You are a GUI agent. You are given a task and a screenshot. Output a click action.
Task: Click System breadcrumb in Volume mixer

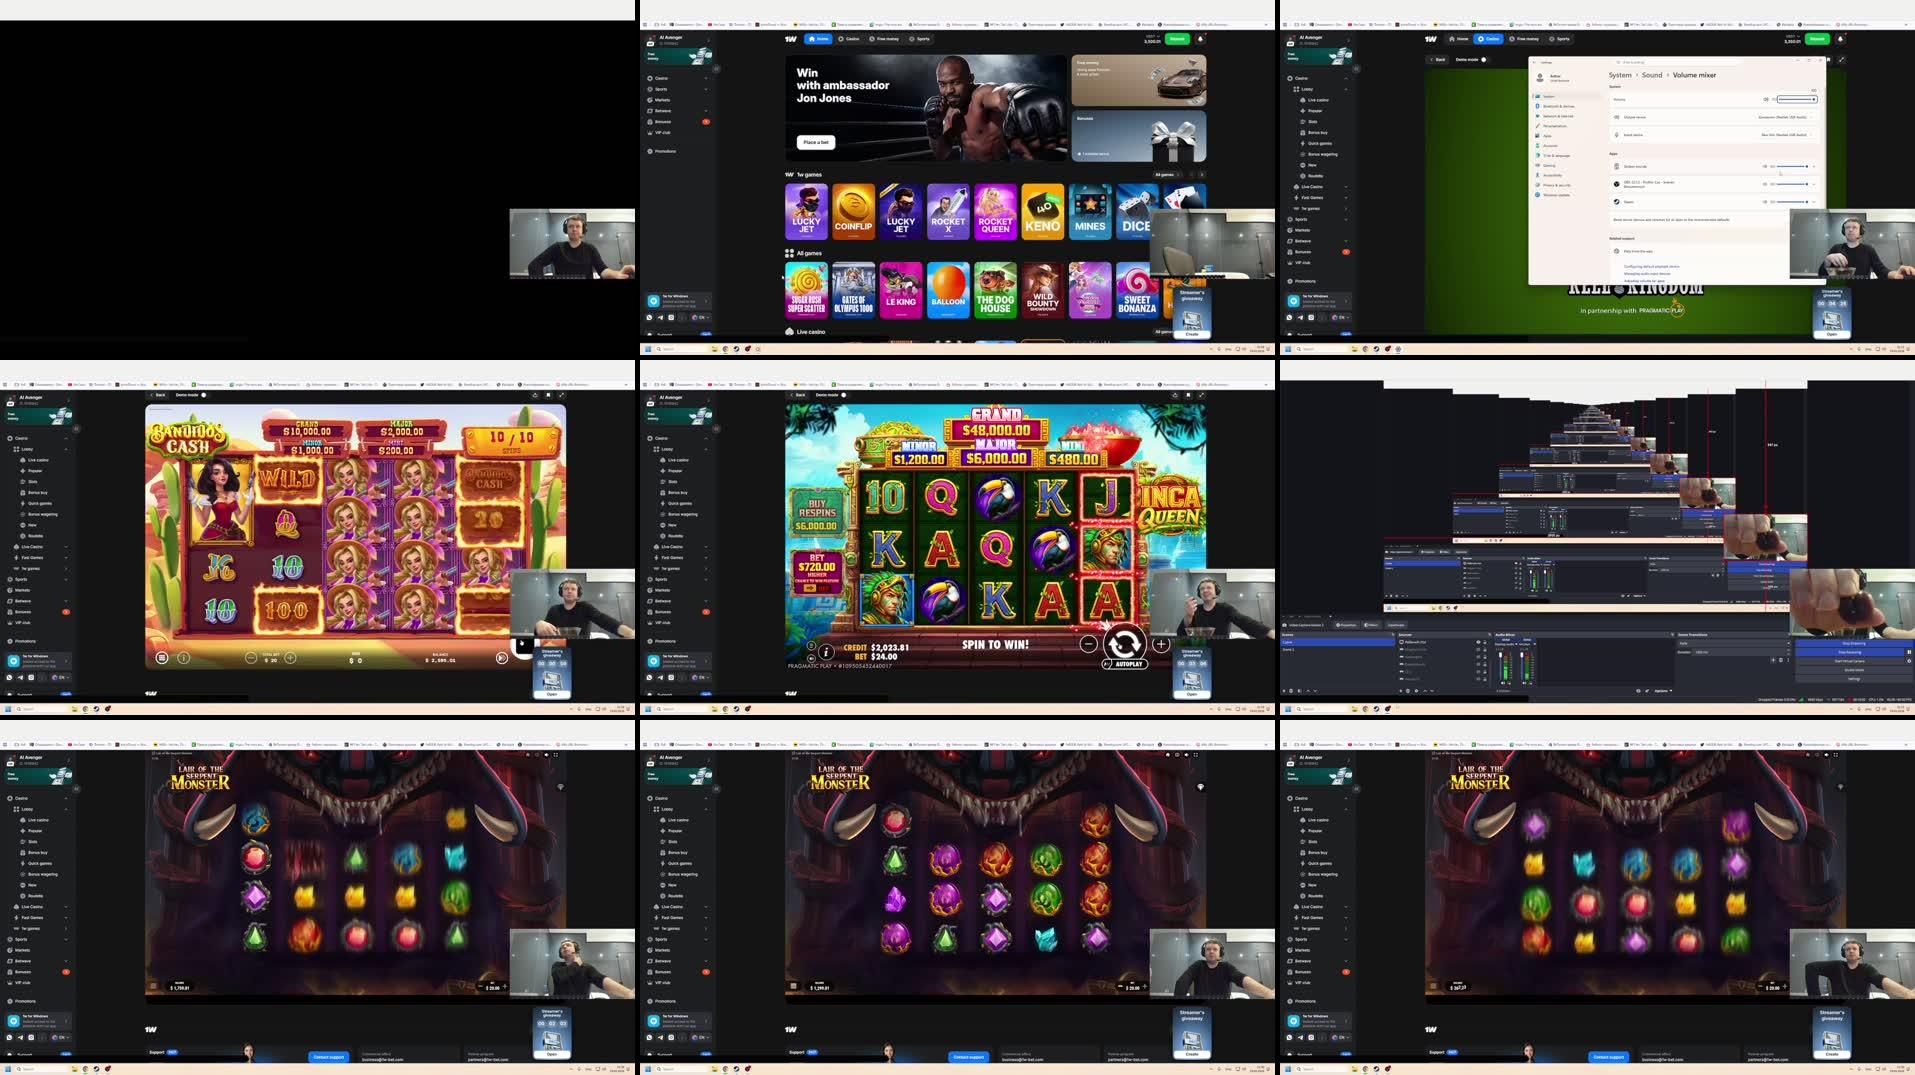pos(1620,75)
